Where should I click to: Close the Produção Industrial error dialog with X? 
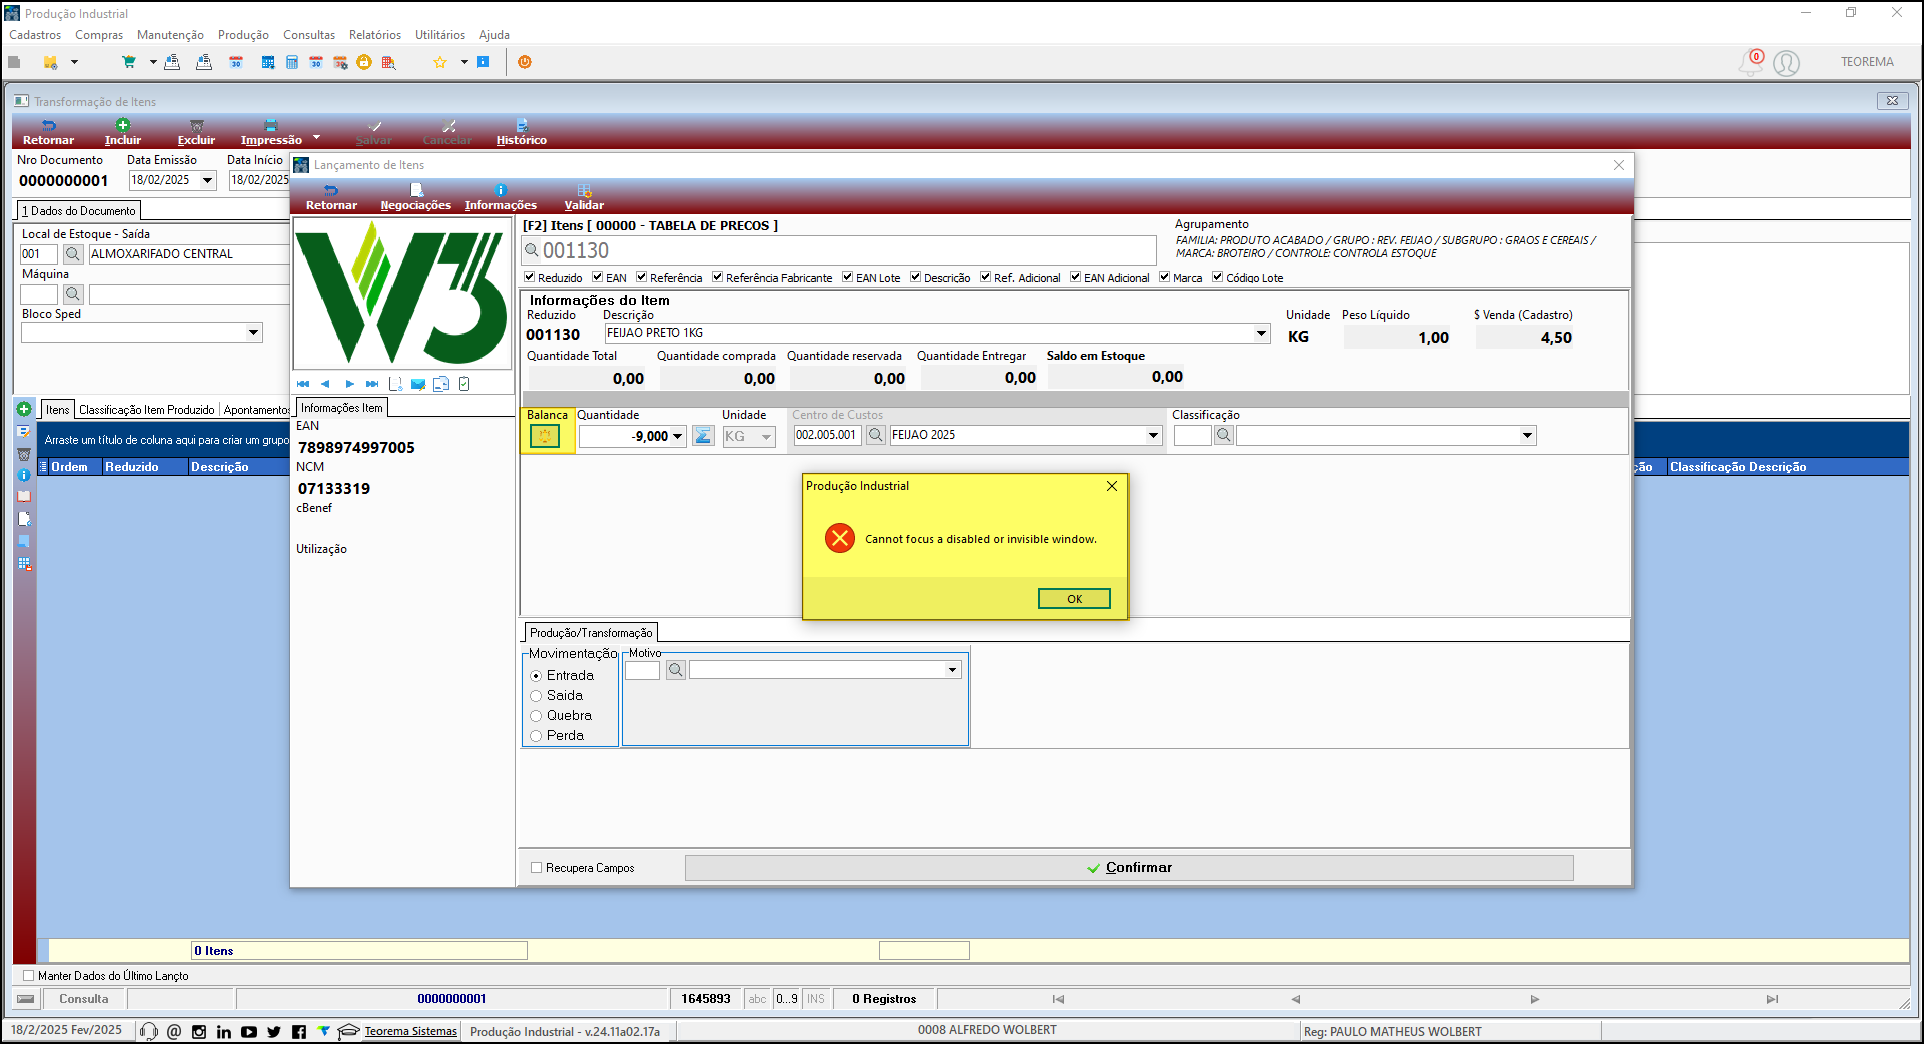click(1112, 486)
